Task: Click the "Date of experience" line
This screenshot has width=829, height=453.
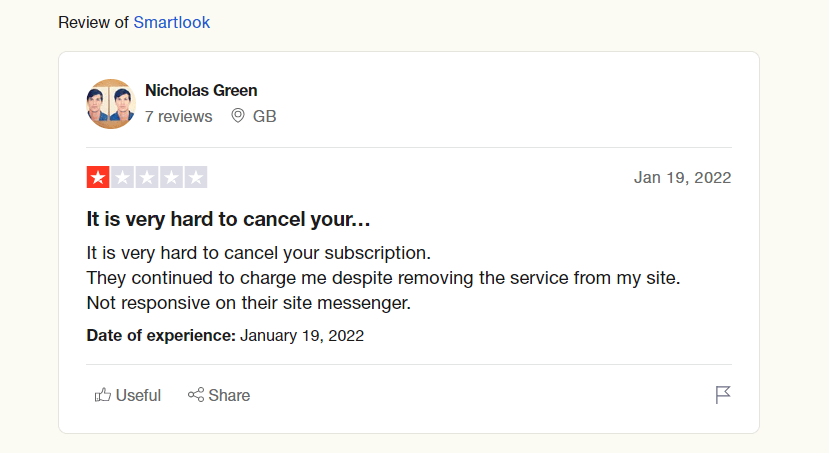Action: pyautogui.click(x=225, y=336)
